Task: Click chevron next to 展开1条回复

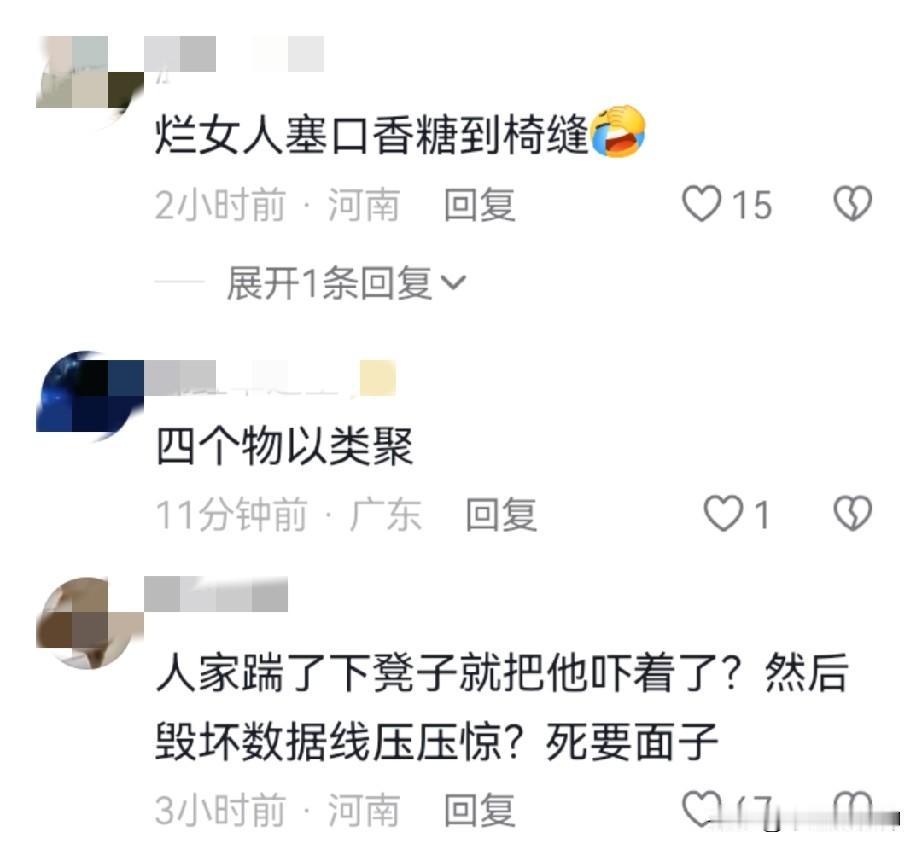Action: [x=453, y=283]
